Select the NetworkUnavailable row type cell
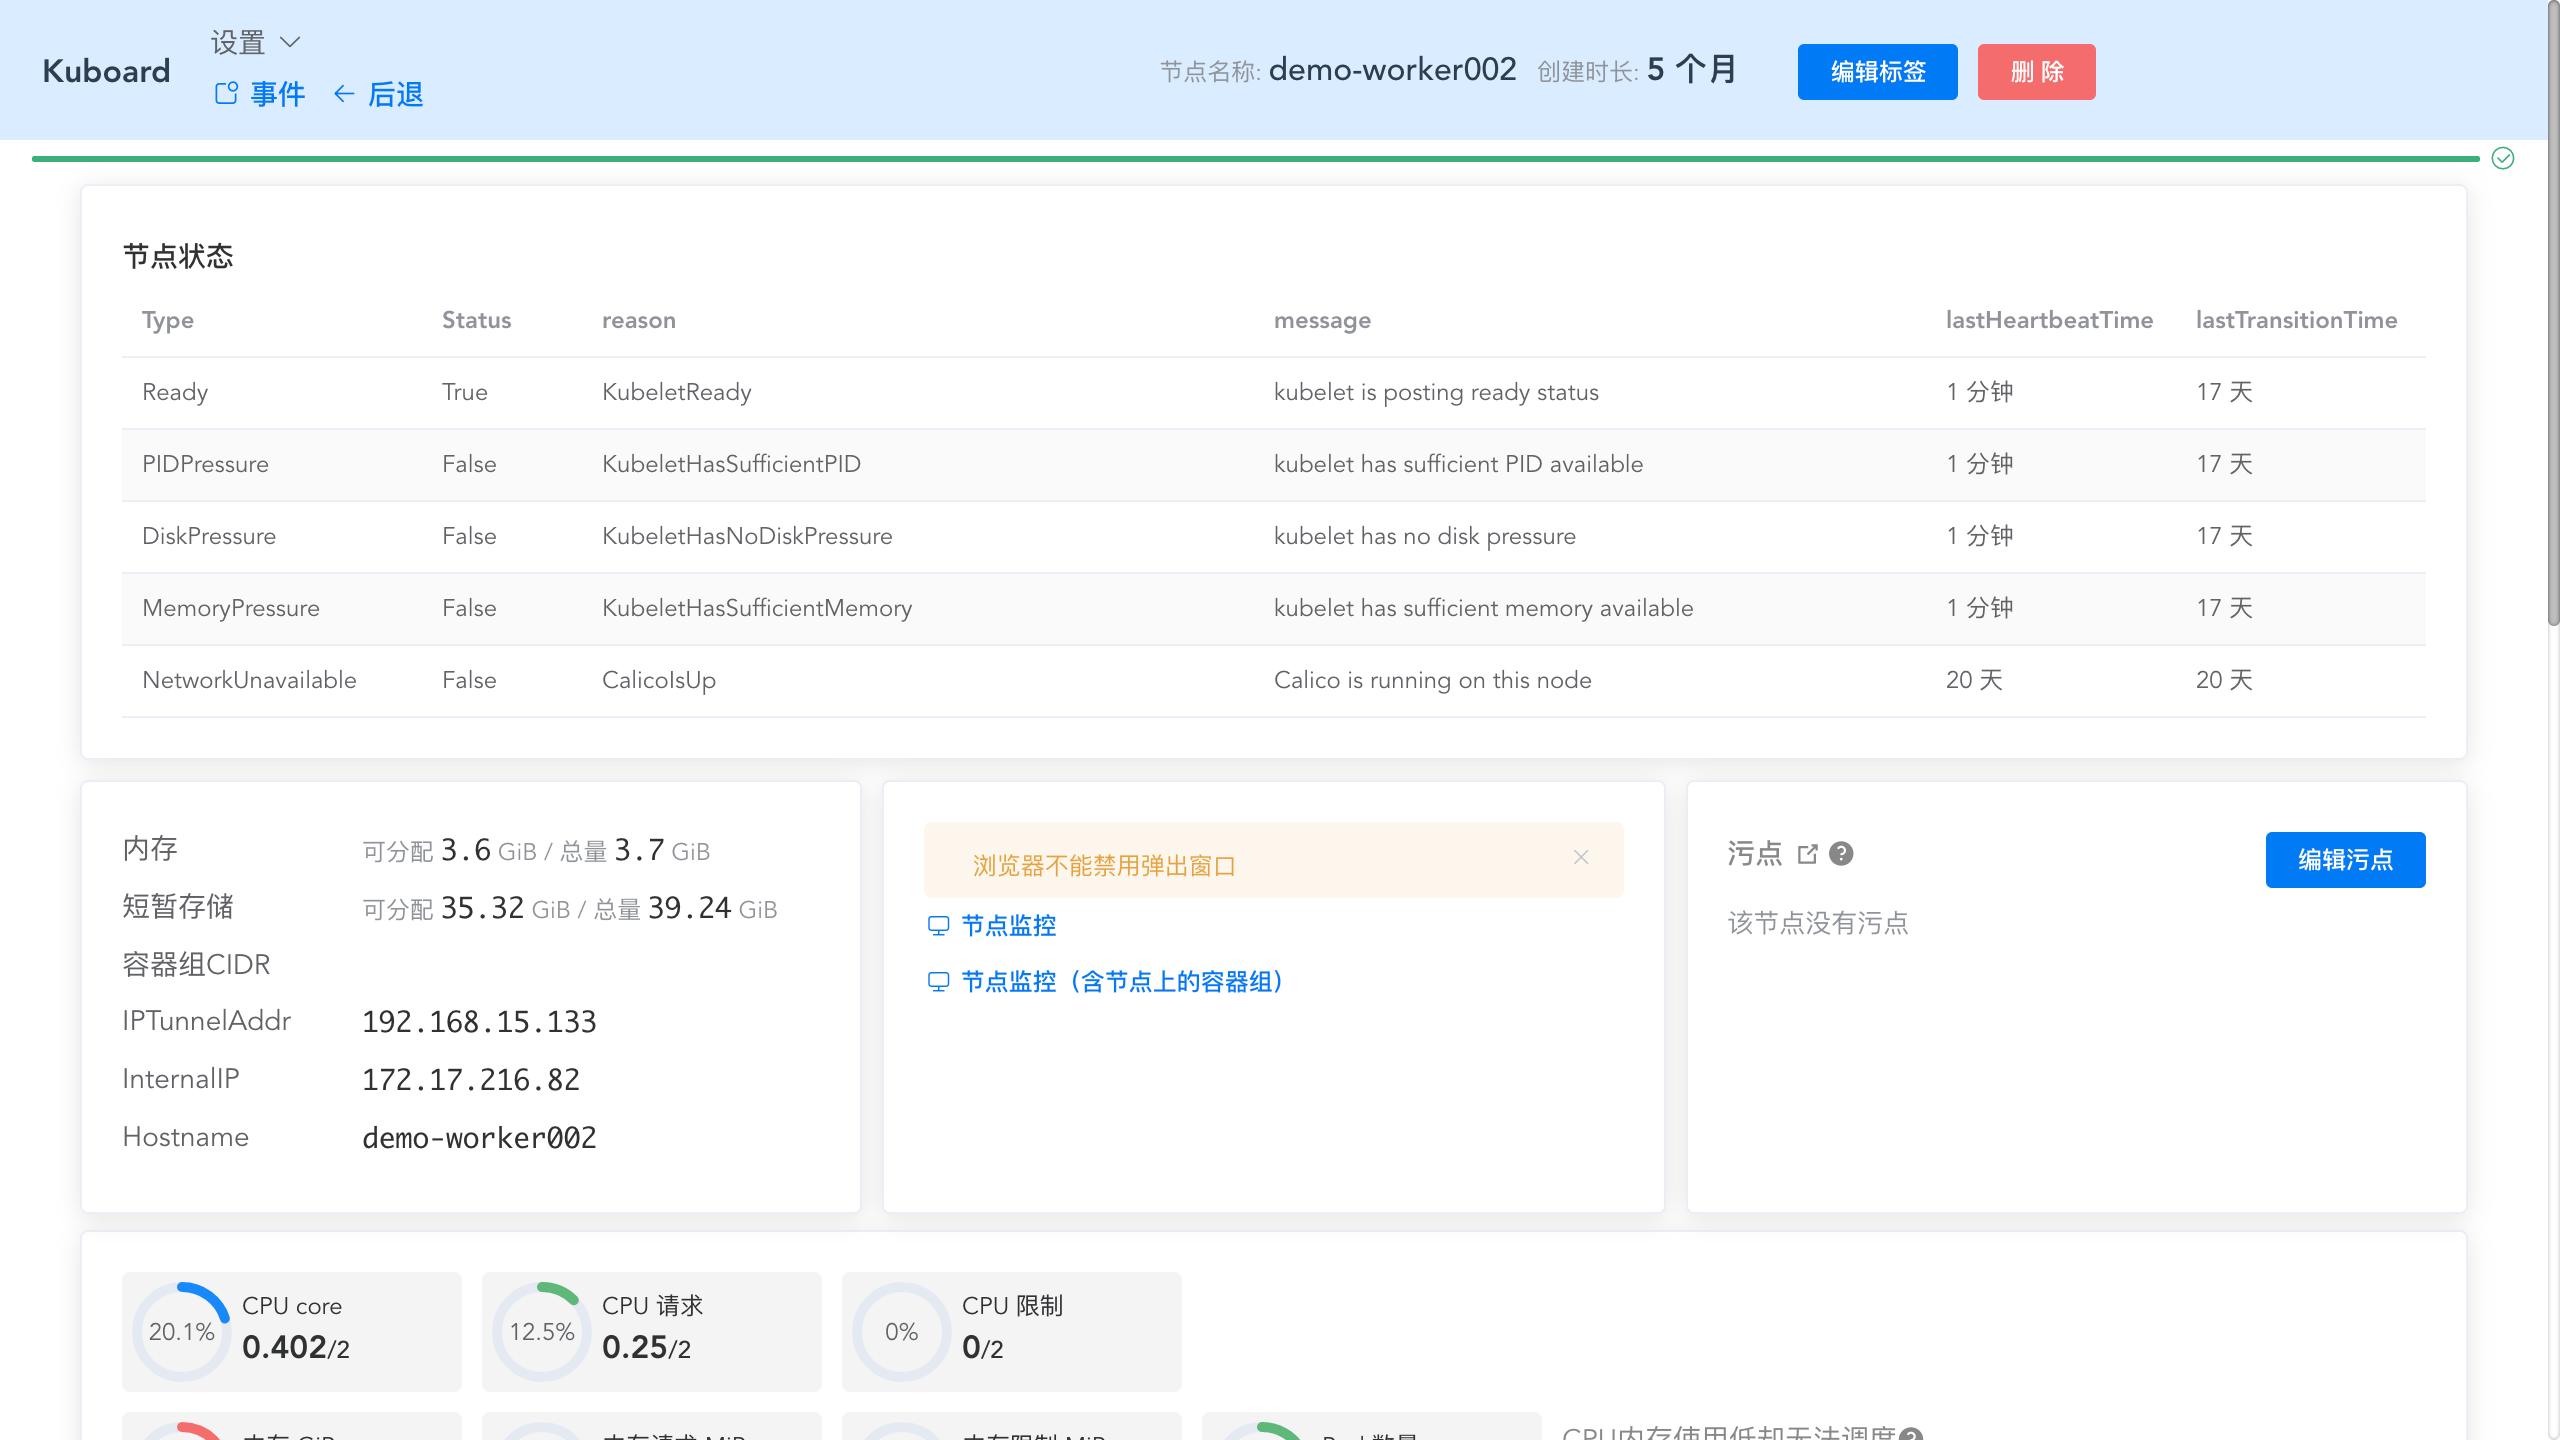Viewport: 2560px width, 1440px height. point(249,680)
